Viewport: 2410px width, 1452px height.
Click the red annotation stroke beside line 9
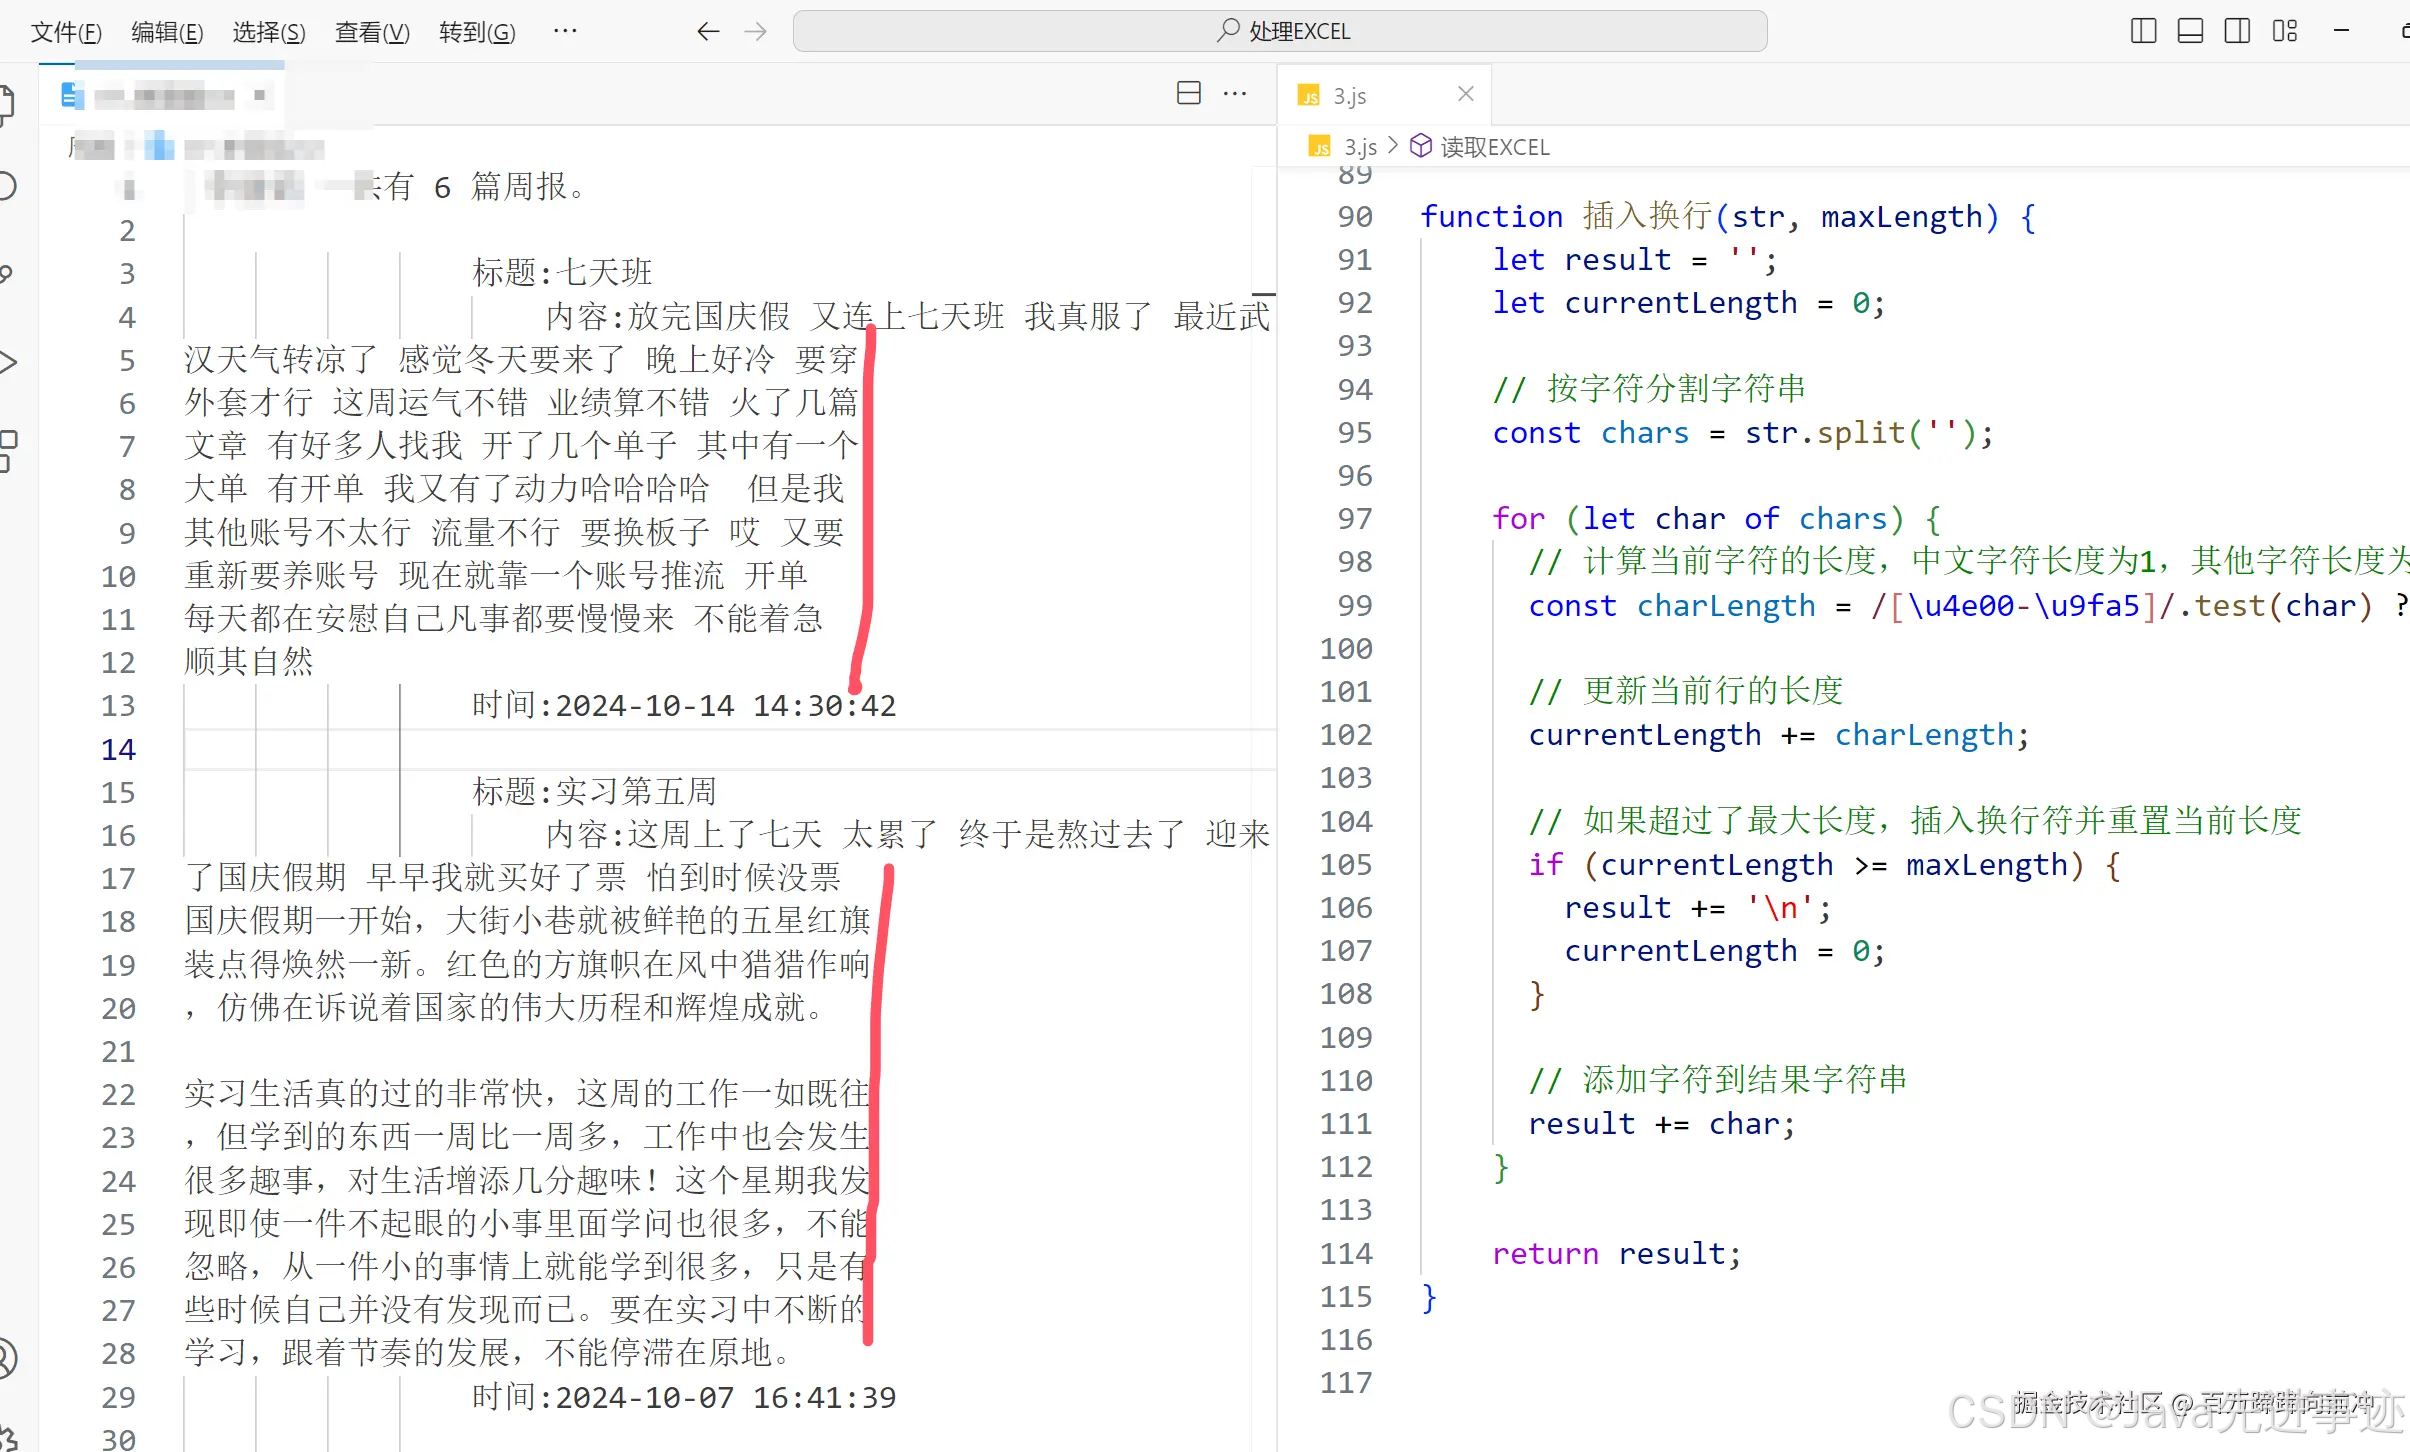pos(869,530)
